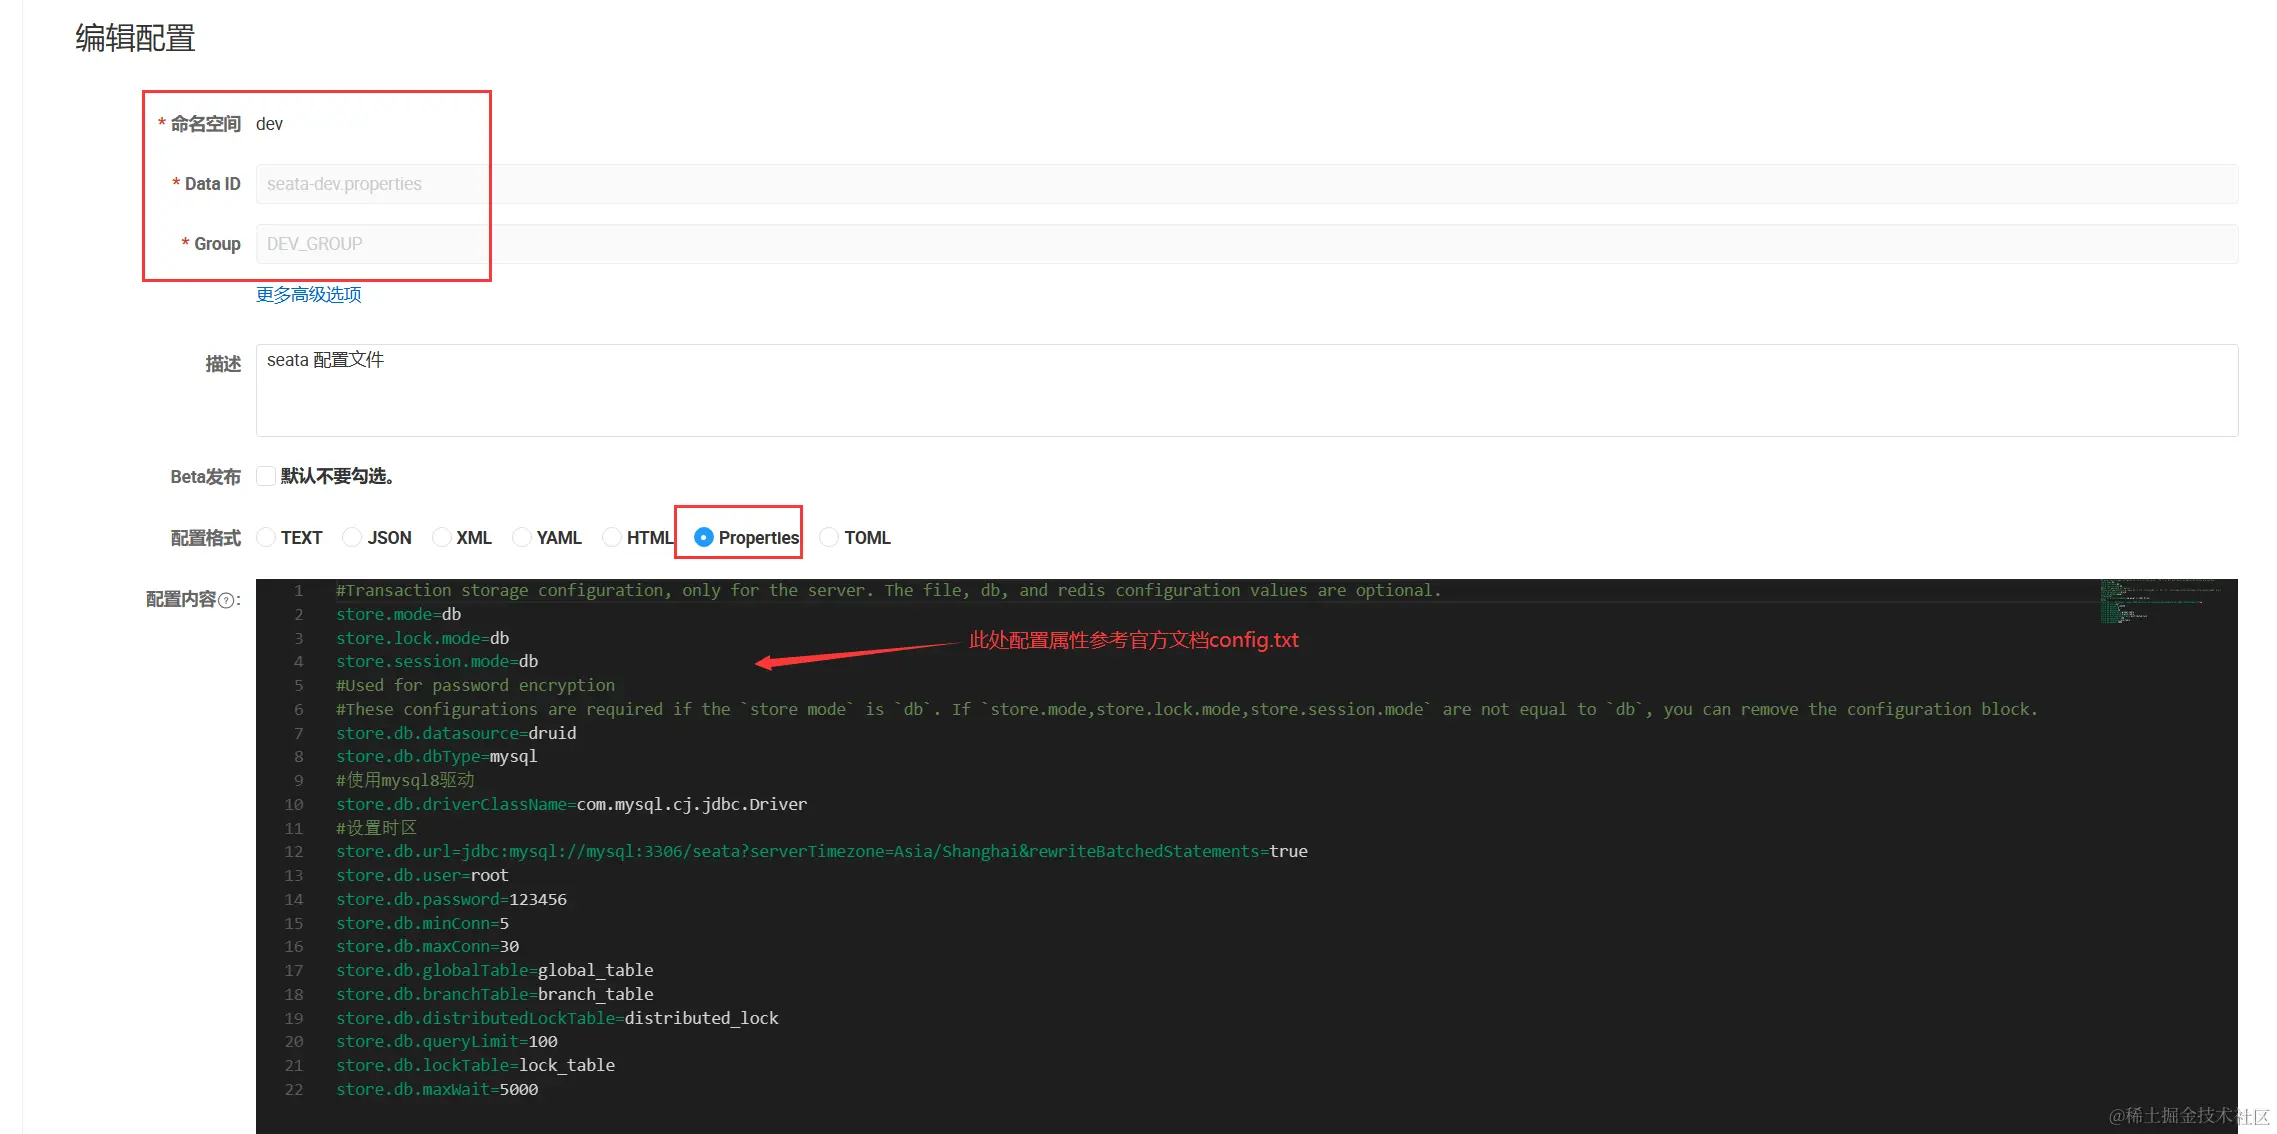Switch format to TOML

829,538
